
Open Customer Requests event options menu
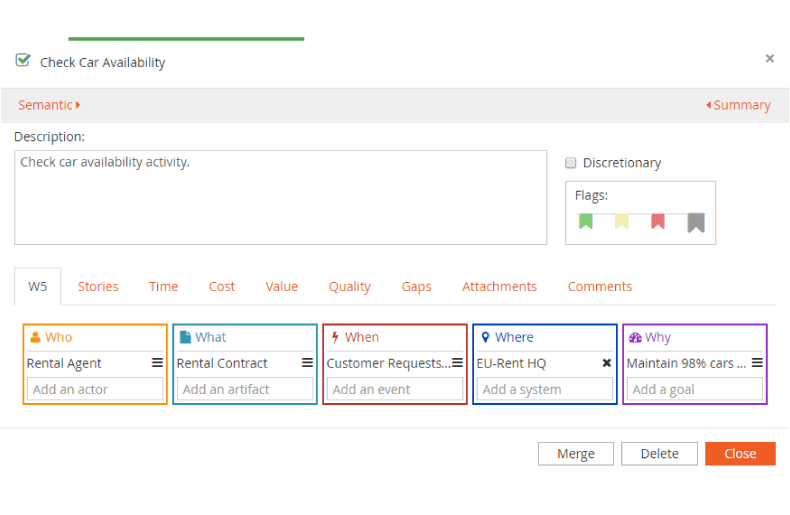click(x=457, y=363)
